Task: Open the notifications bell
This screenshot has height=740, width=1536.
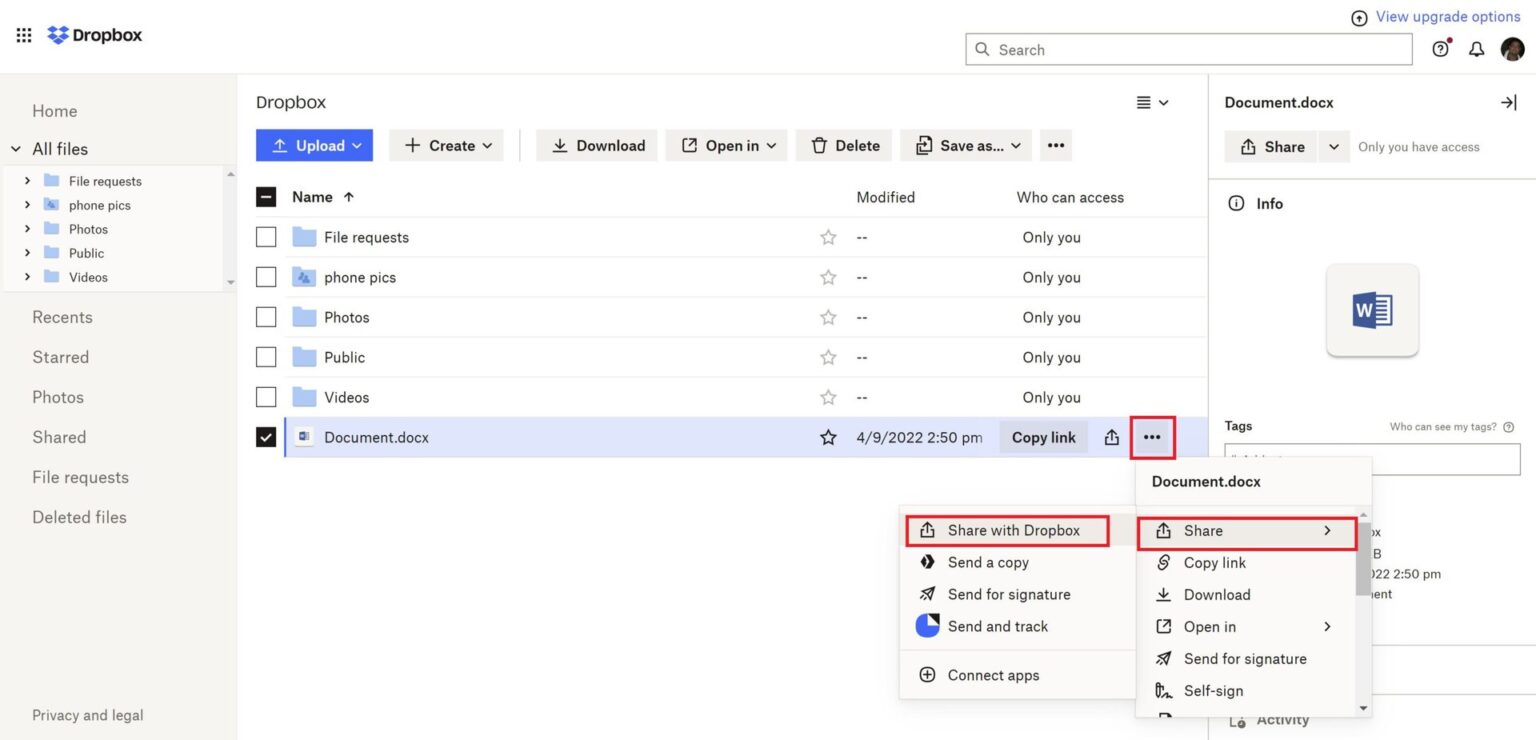Action: click(x=1476, y=48)
